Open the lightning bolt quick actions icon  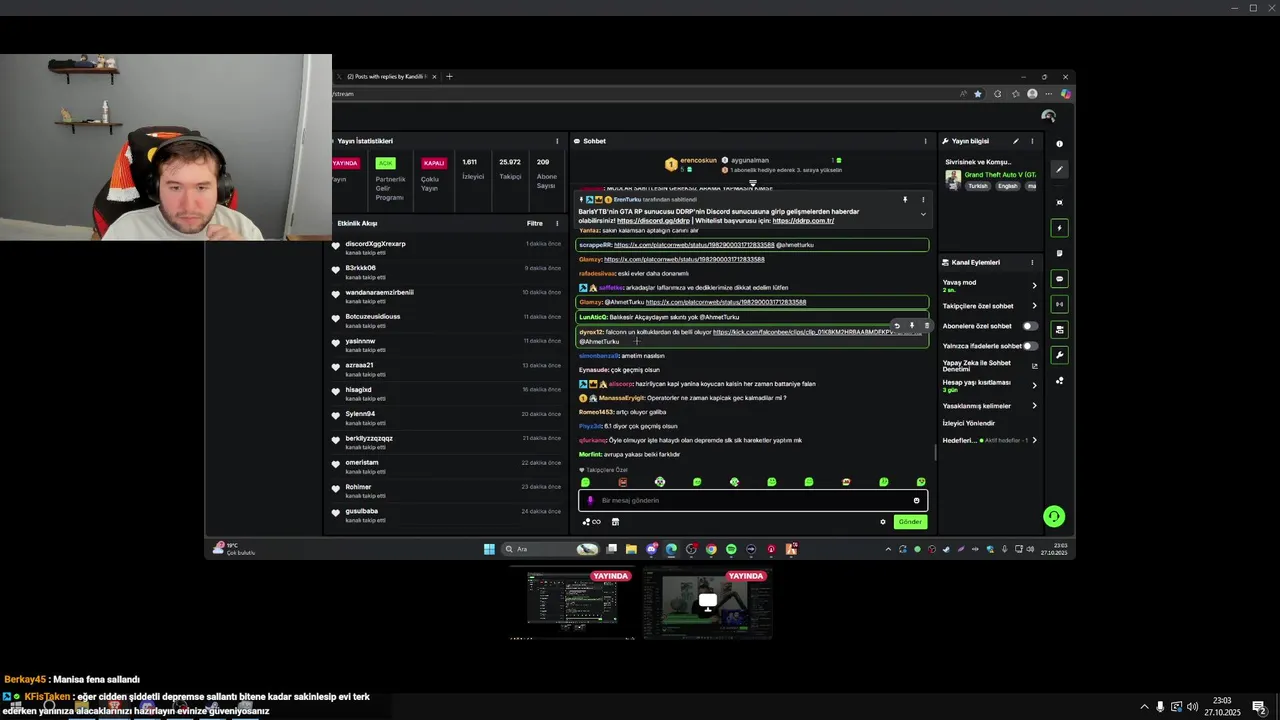pyautogui.click(x=1059, y=228)
